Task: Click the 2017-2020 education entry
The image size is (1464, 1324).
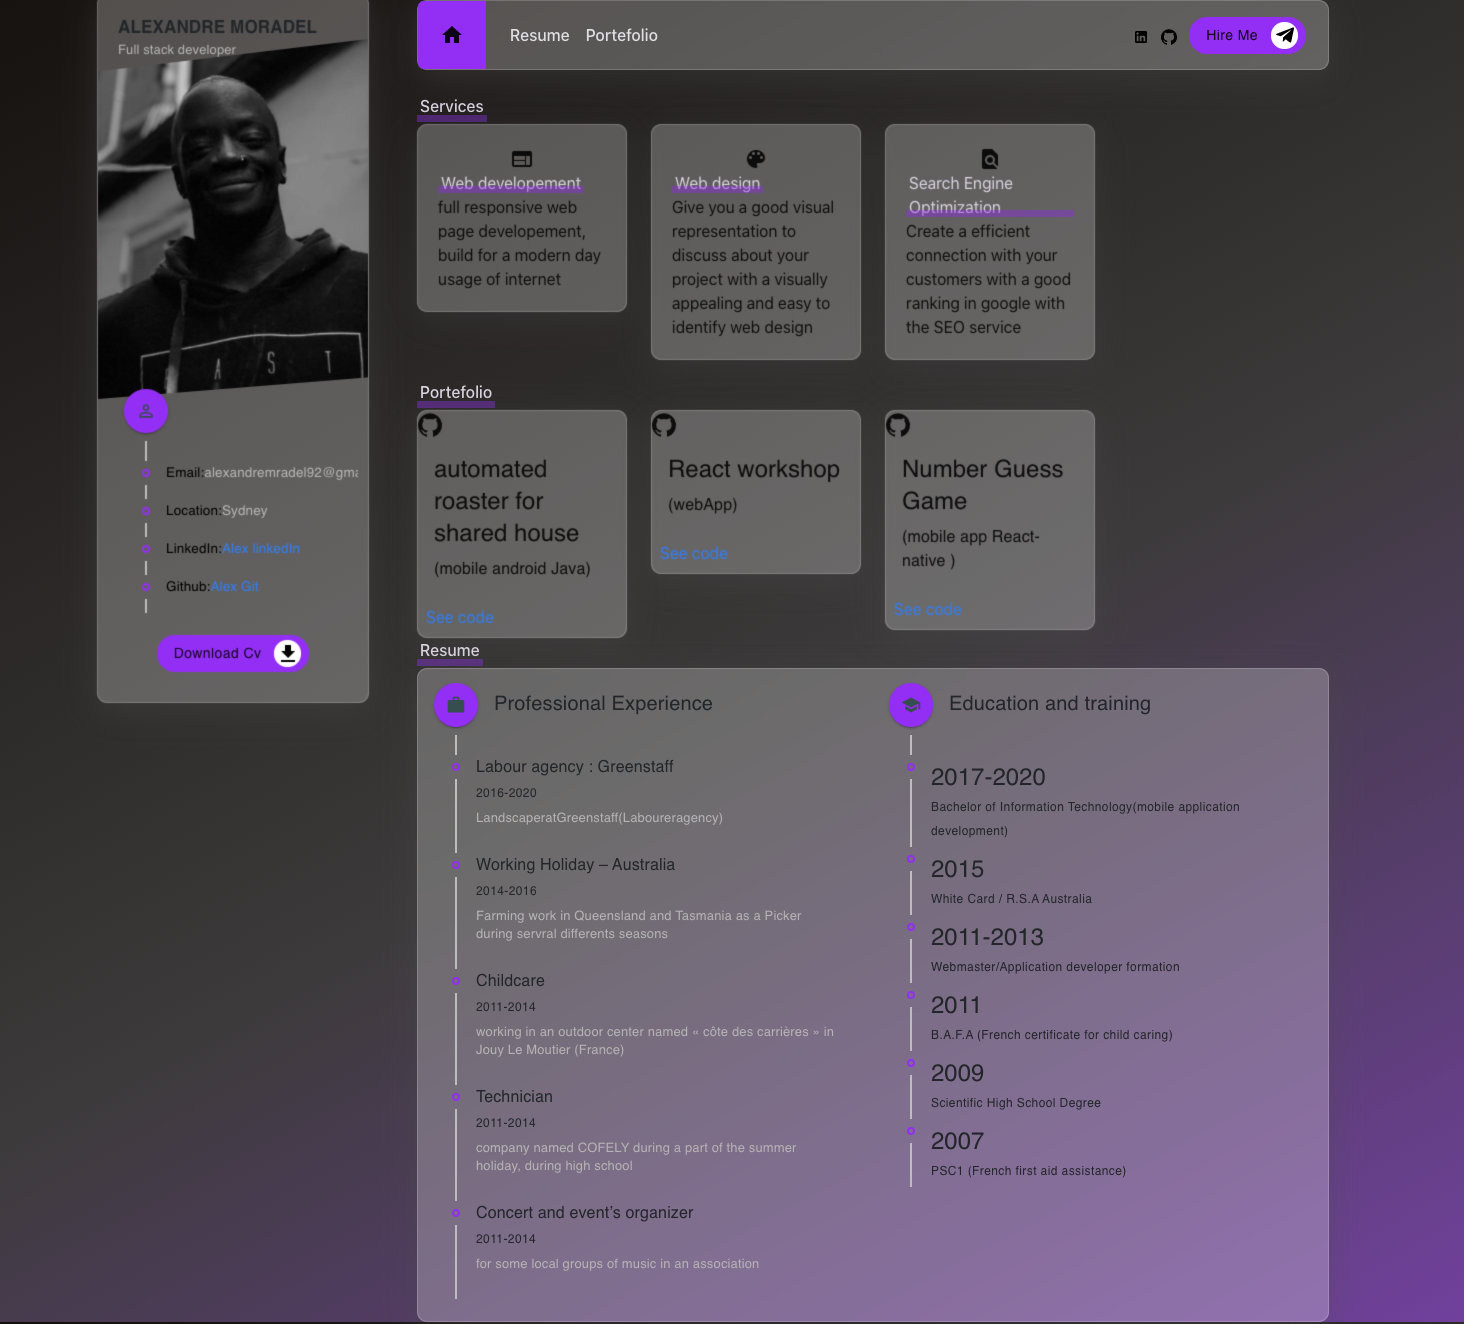Action: coord(988,777)
